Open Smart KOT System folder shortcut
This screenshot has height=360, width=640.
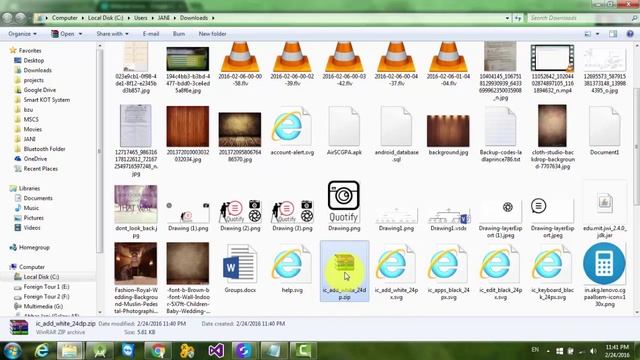pos(46,100)
